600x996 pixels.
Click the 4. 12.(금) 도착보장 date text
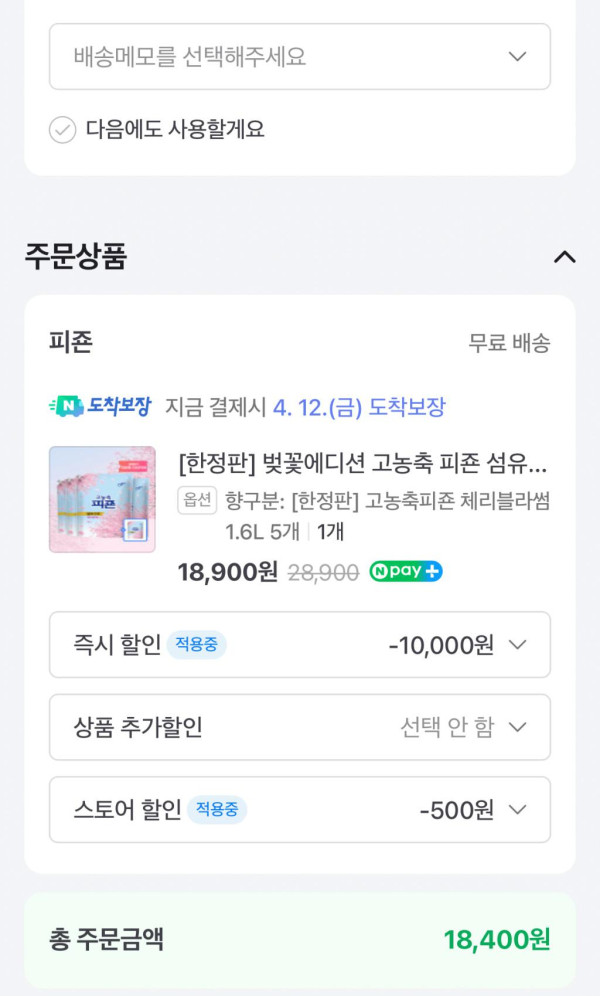tap(359, 407)
